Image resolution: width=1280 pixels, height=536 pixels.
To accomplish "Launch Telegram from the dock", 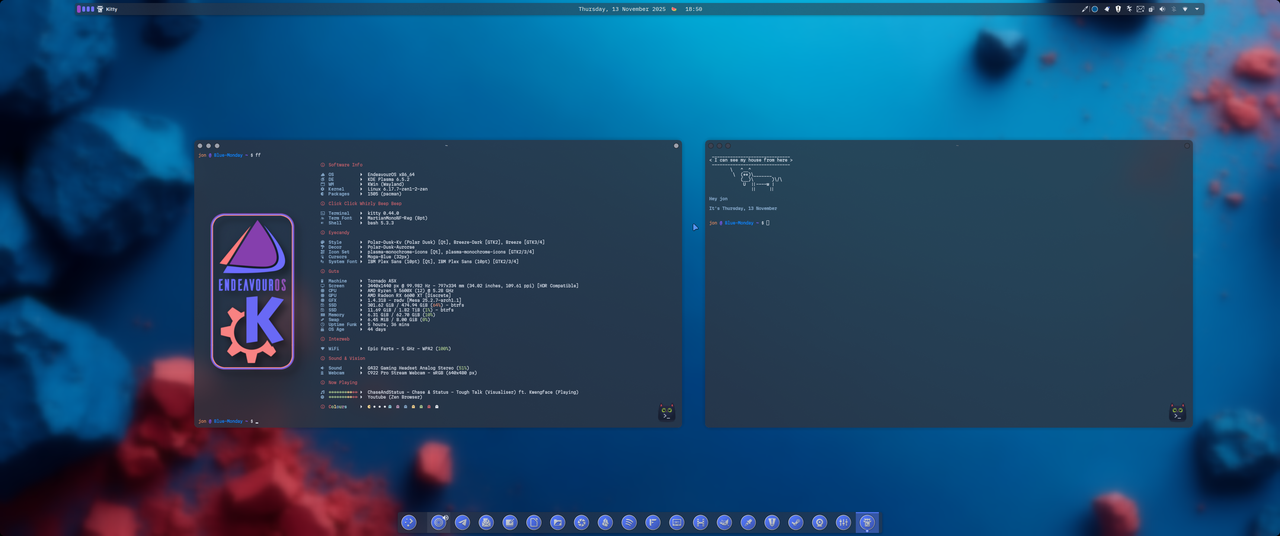I will click(x=462, y=522).
